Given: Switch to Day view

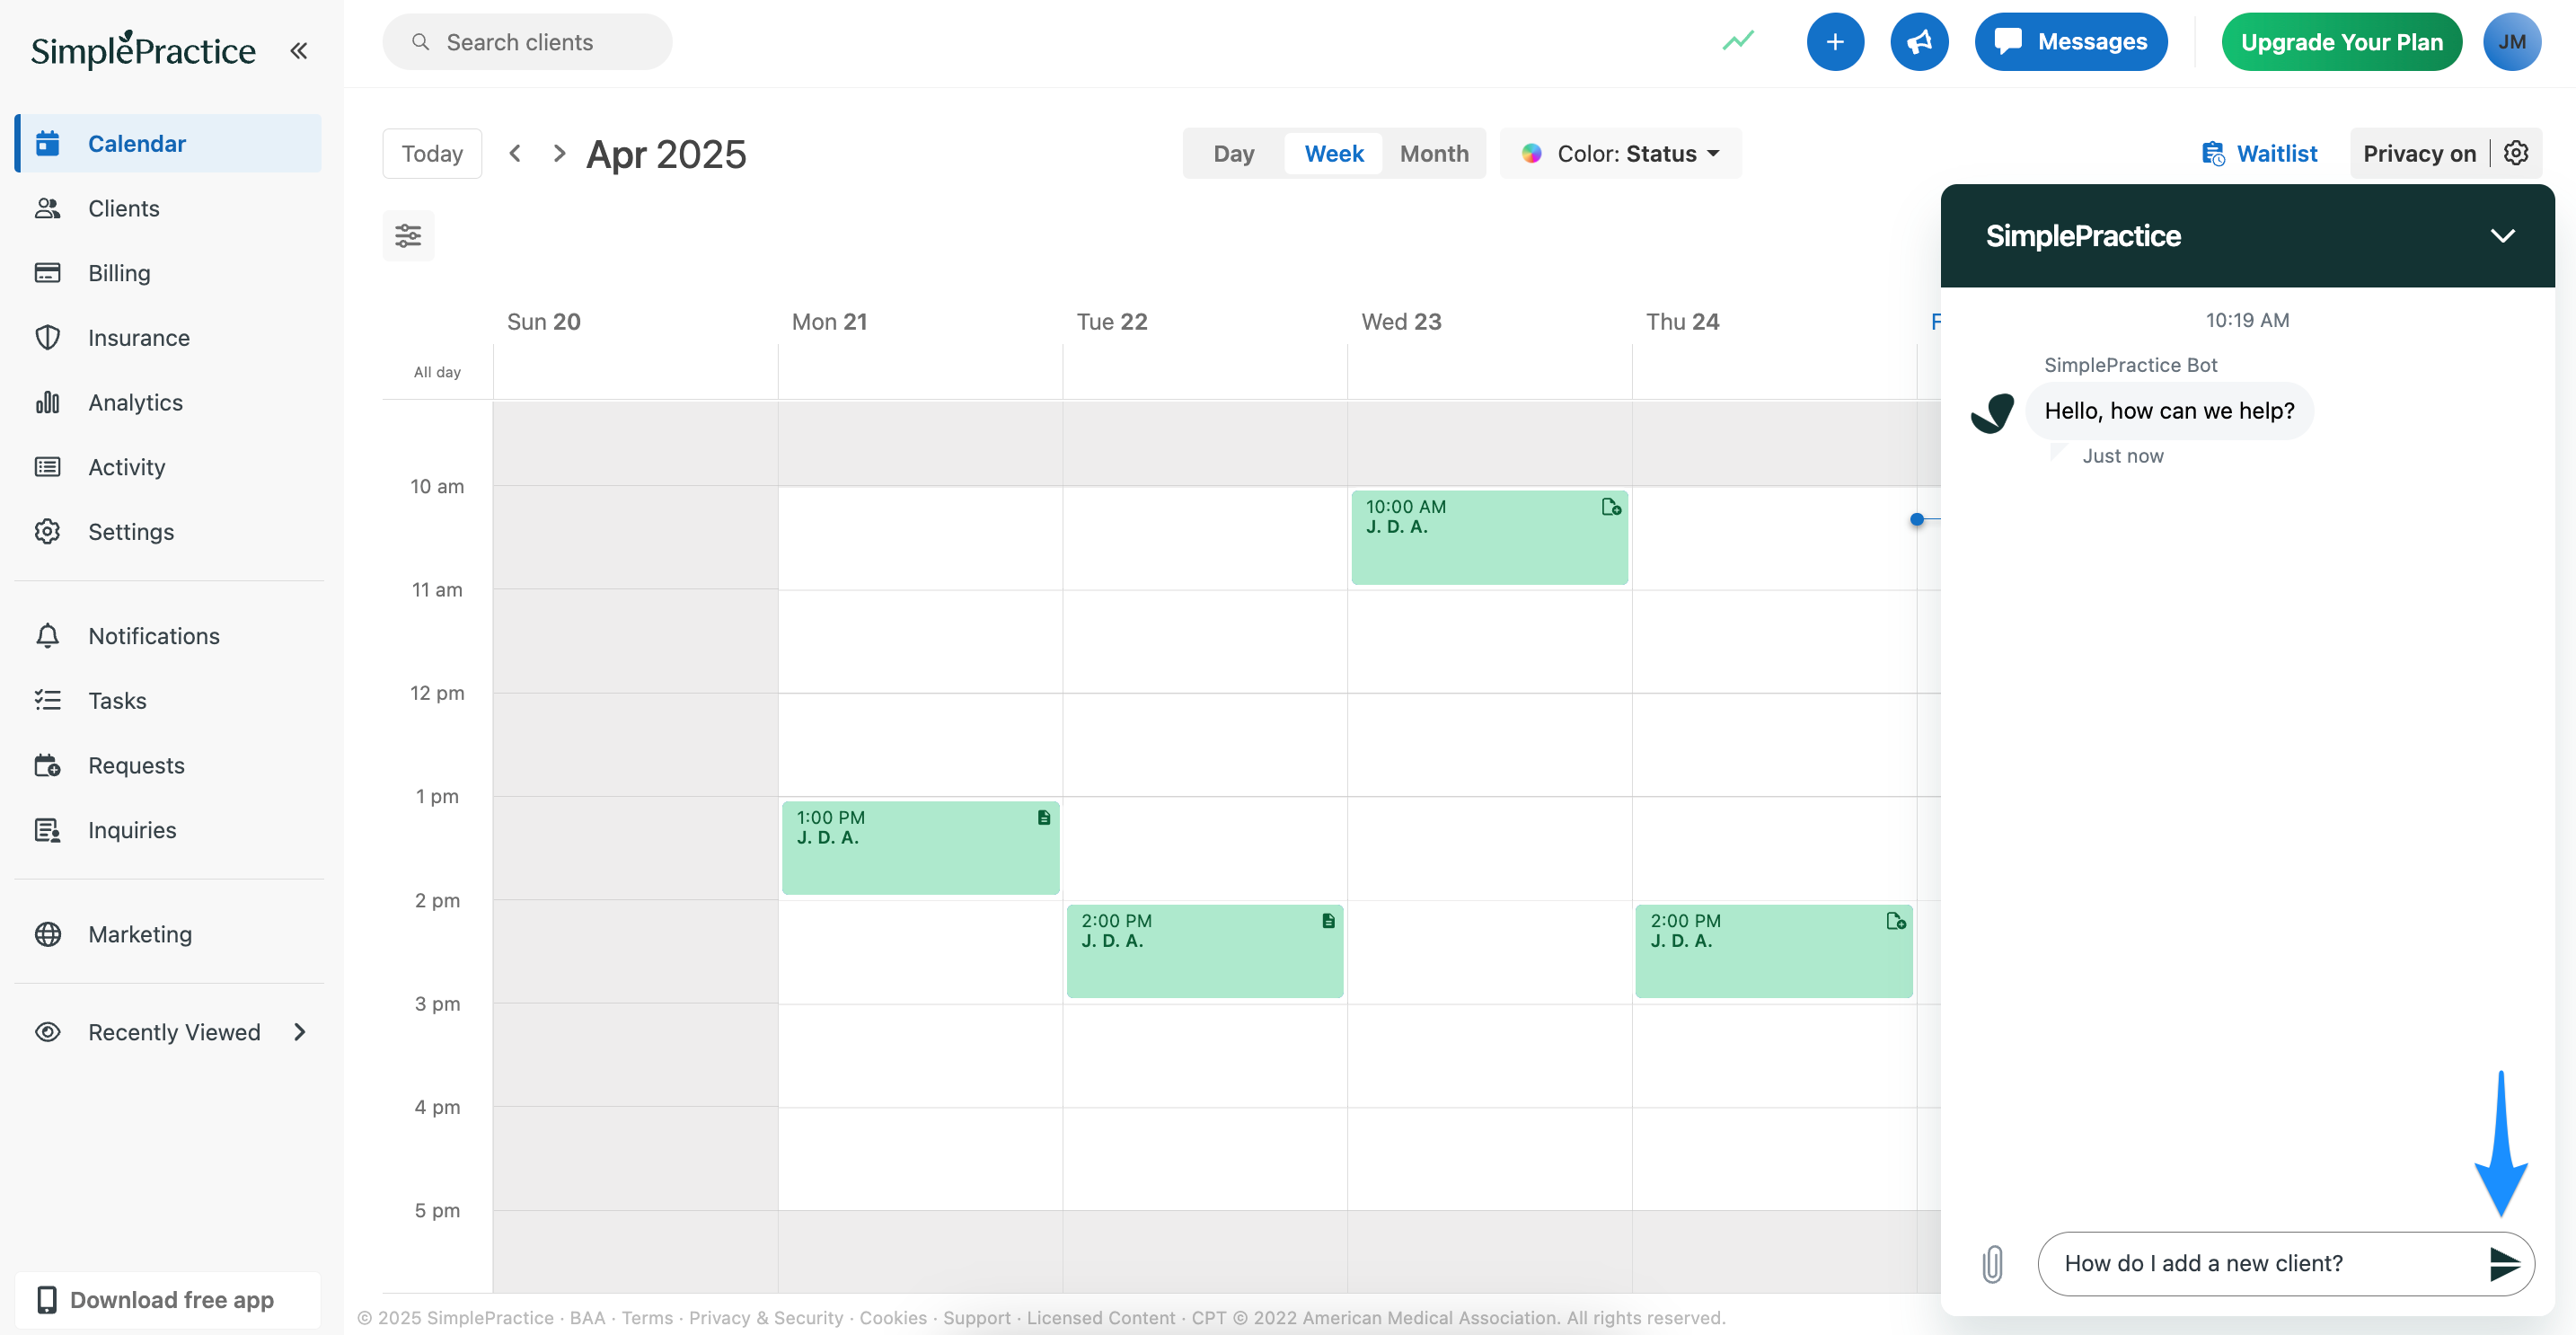Looking at the screenshot, I should coord(1233,154).
